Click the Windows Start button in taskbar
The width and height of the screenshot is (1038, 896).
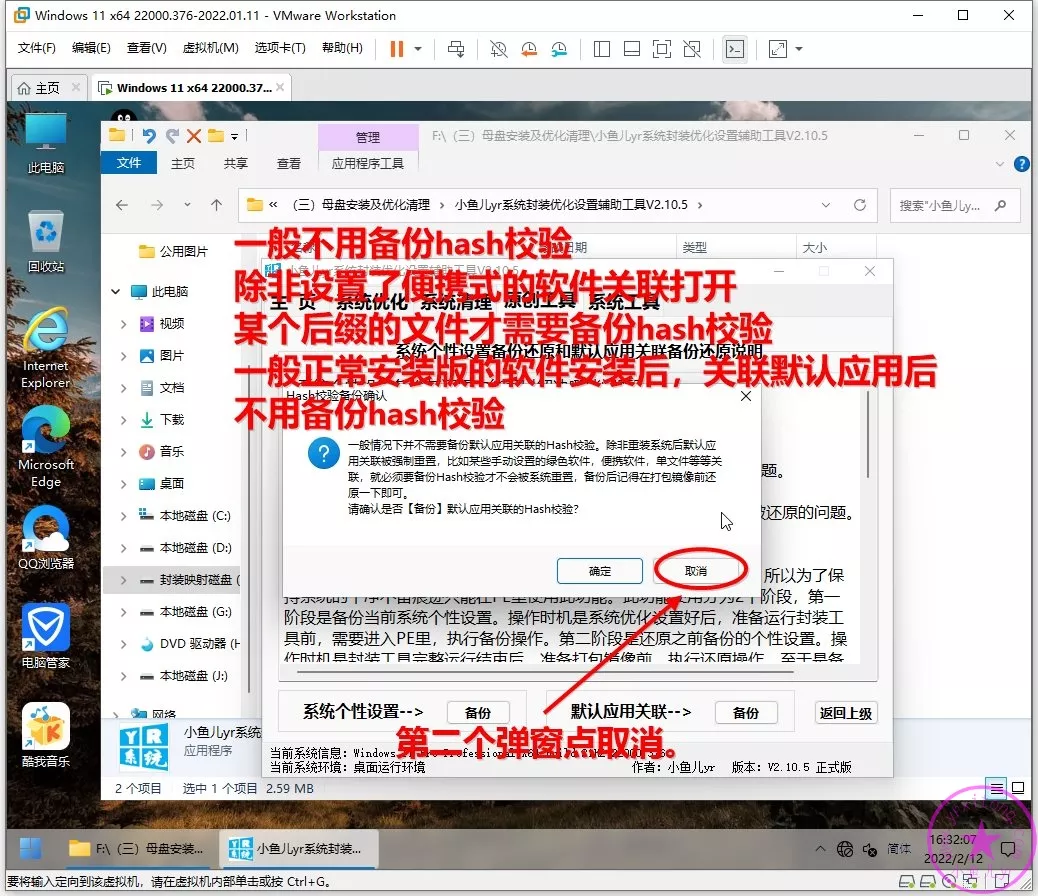31,848
